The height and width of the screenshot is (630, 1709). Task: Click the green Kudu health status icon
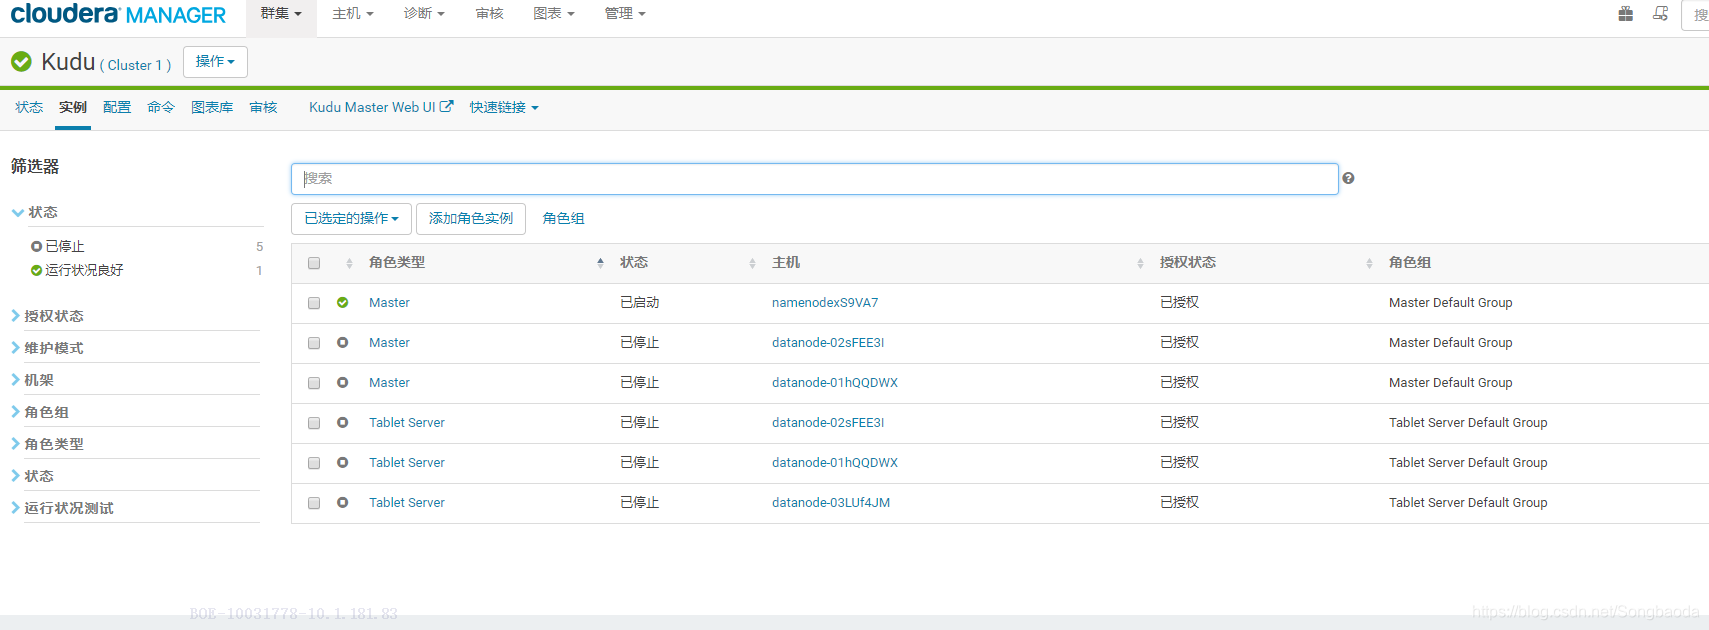pyautogui.click(x=21, y=62)
